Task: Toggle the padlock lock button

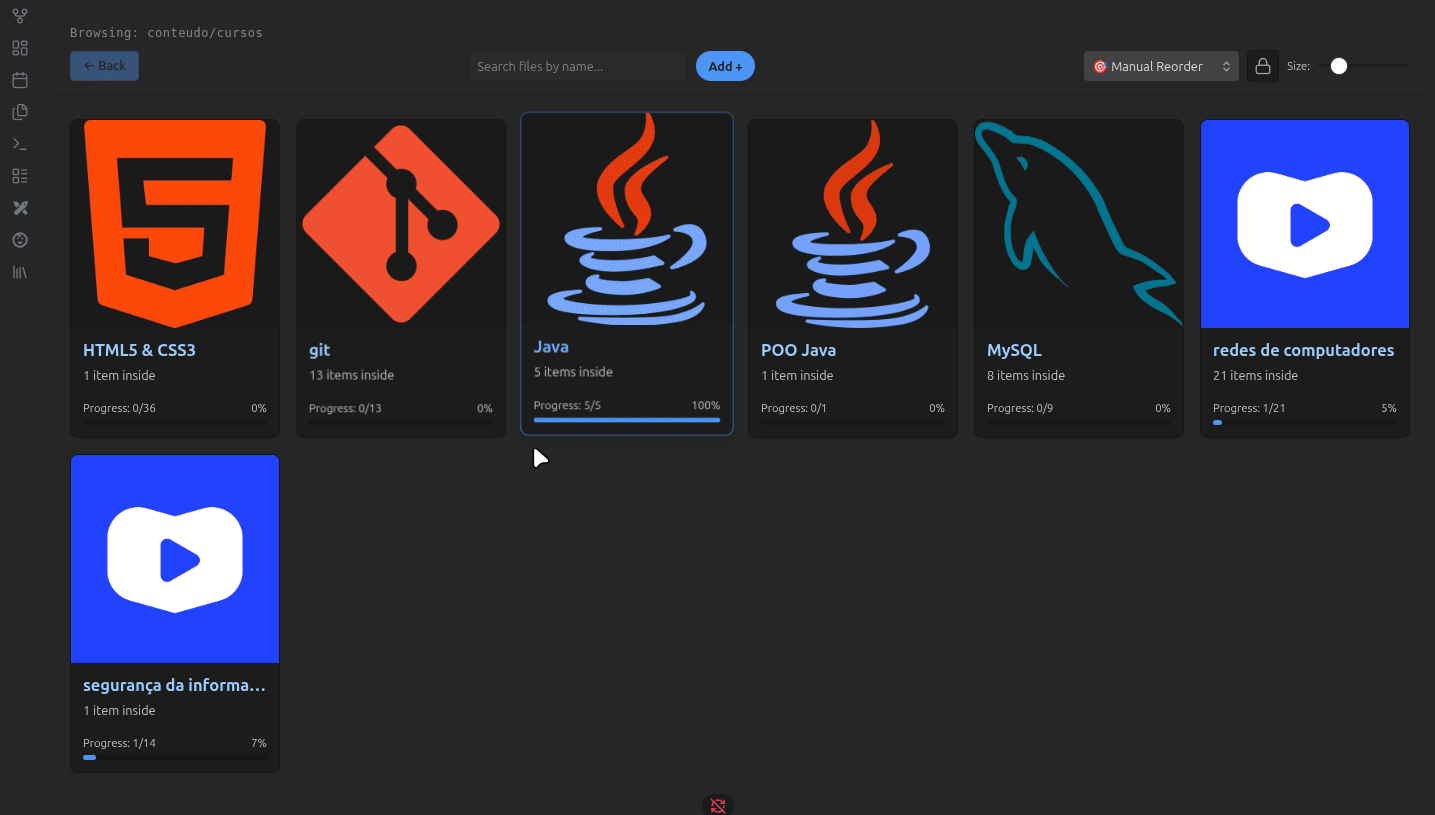Action: coord(1263,66)
